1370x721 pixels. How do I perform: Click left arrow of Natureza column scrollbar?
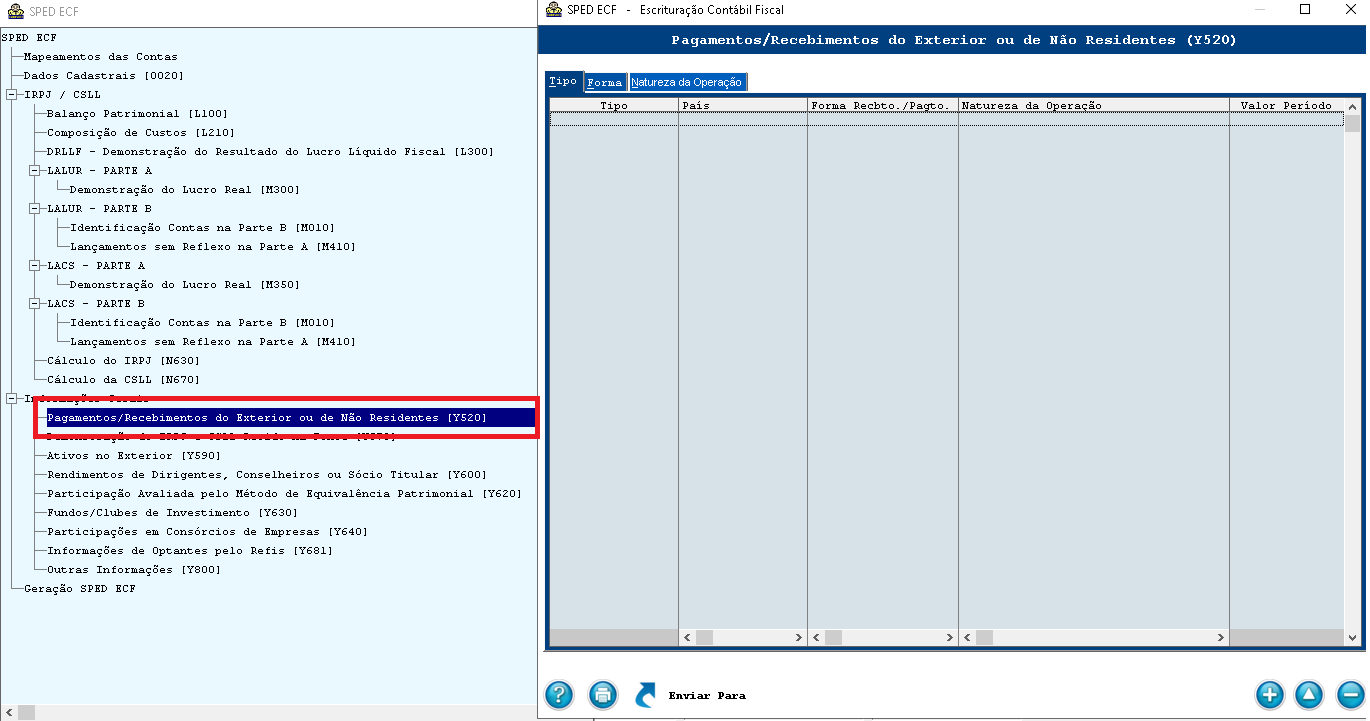pos(967,638)
